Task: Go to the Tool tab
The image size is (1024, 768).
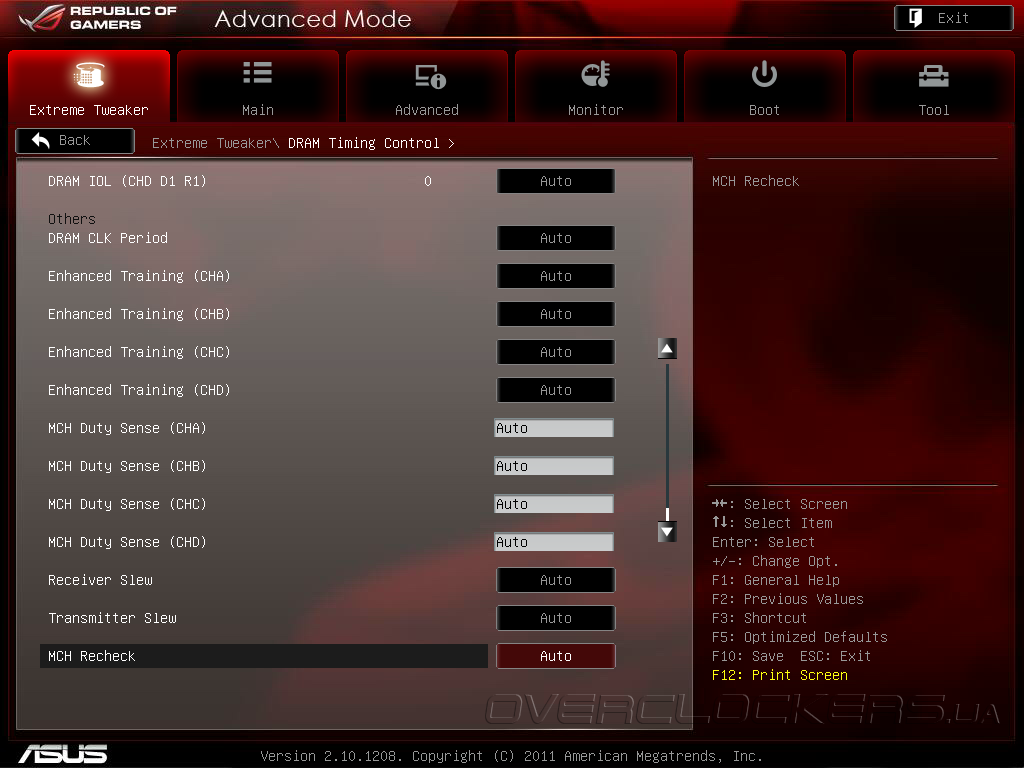Action: click(934, 86)
